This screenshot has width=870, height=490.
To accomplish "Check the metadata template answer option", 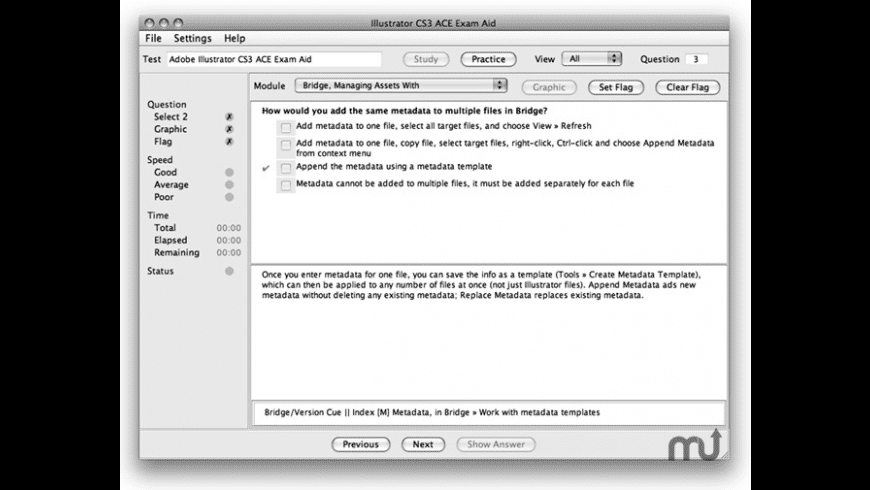I will pyautogui.click(x=286, y=168).
